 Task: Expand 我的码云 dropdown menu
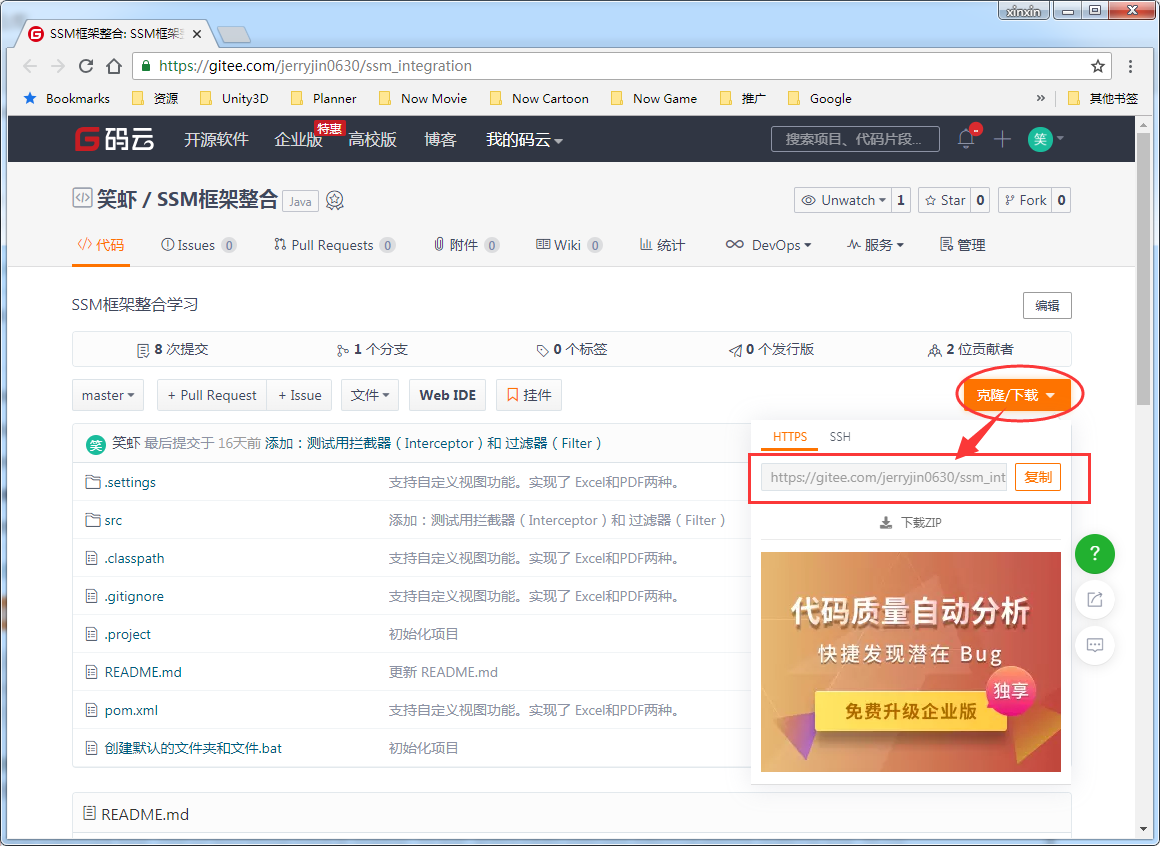(524, 139)
